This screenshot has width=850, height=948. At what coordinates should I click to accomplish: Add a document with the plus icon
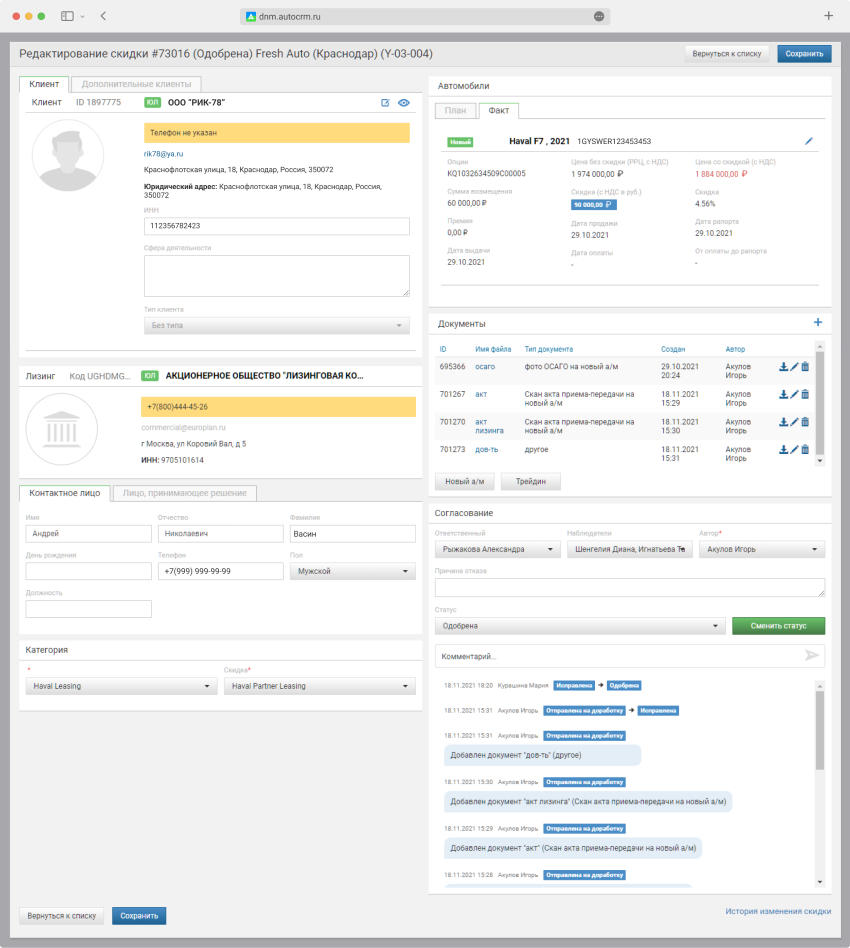(817, 323)
